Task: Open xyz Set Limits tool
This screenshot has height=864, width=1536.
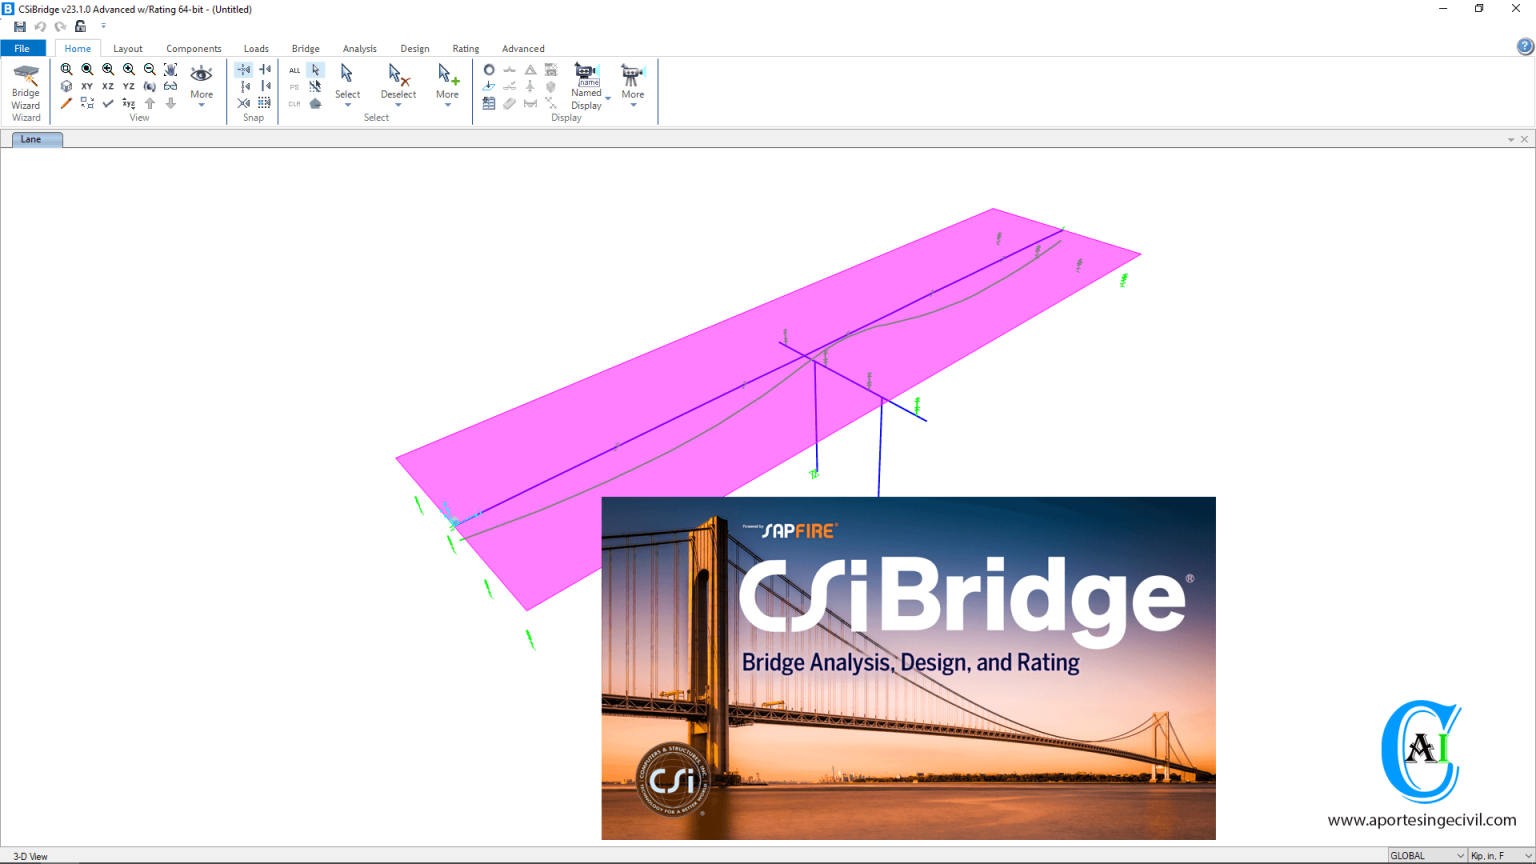Action: pyautogui.click(x=129, y=103)
